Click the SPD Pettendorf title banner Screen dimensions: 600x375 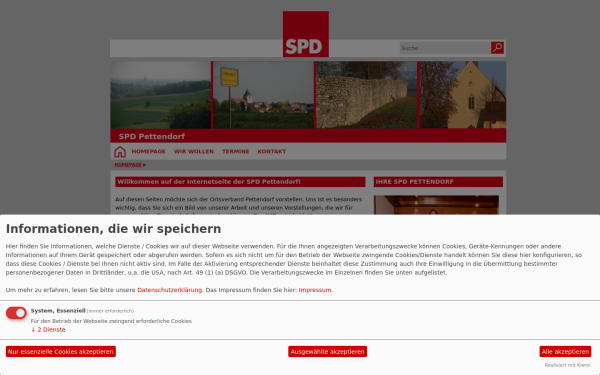pos(308,136)
